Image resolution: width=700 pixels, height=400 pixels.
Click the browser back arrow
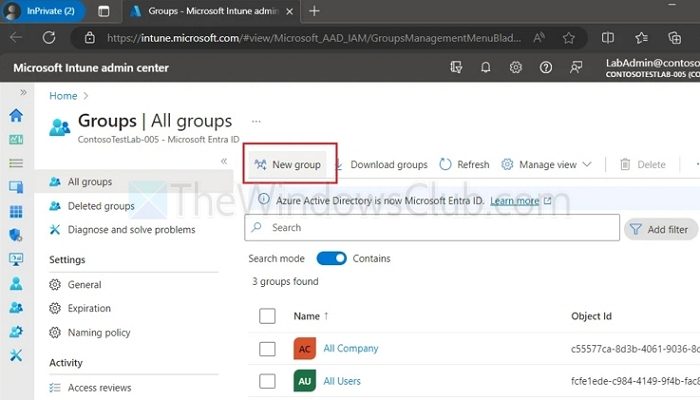coord(16,38)
